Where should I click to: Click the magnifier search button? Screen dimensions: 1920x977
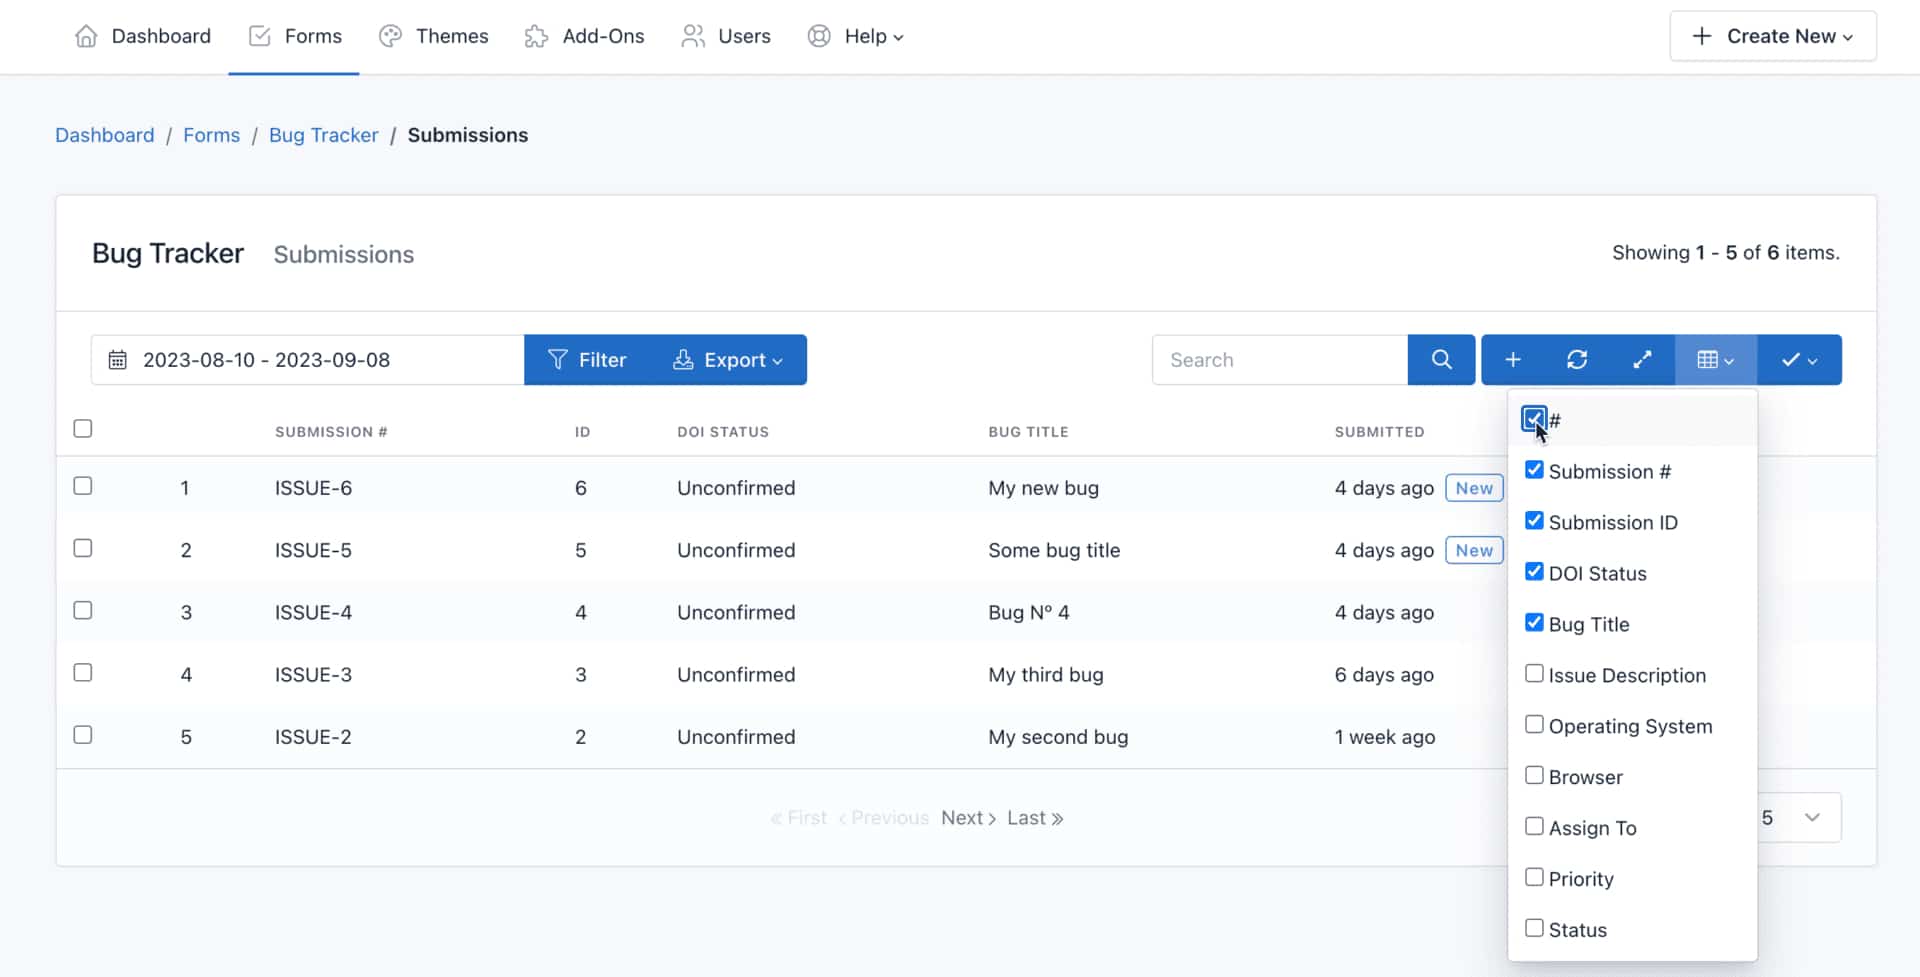1441,360
